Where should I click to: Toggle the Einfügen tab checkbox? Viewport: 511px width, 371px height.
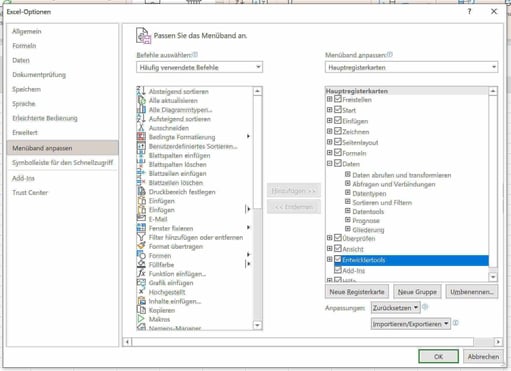[338, 120]
